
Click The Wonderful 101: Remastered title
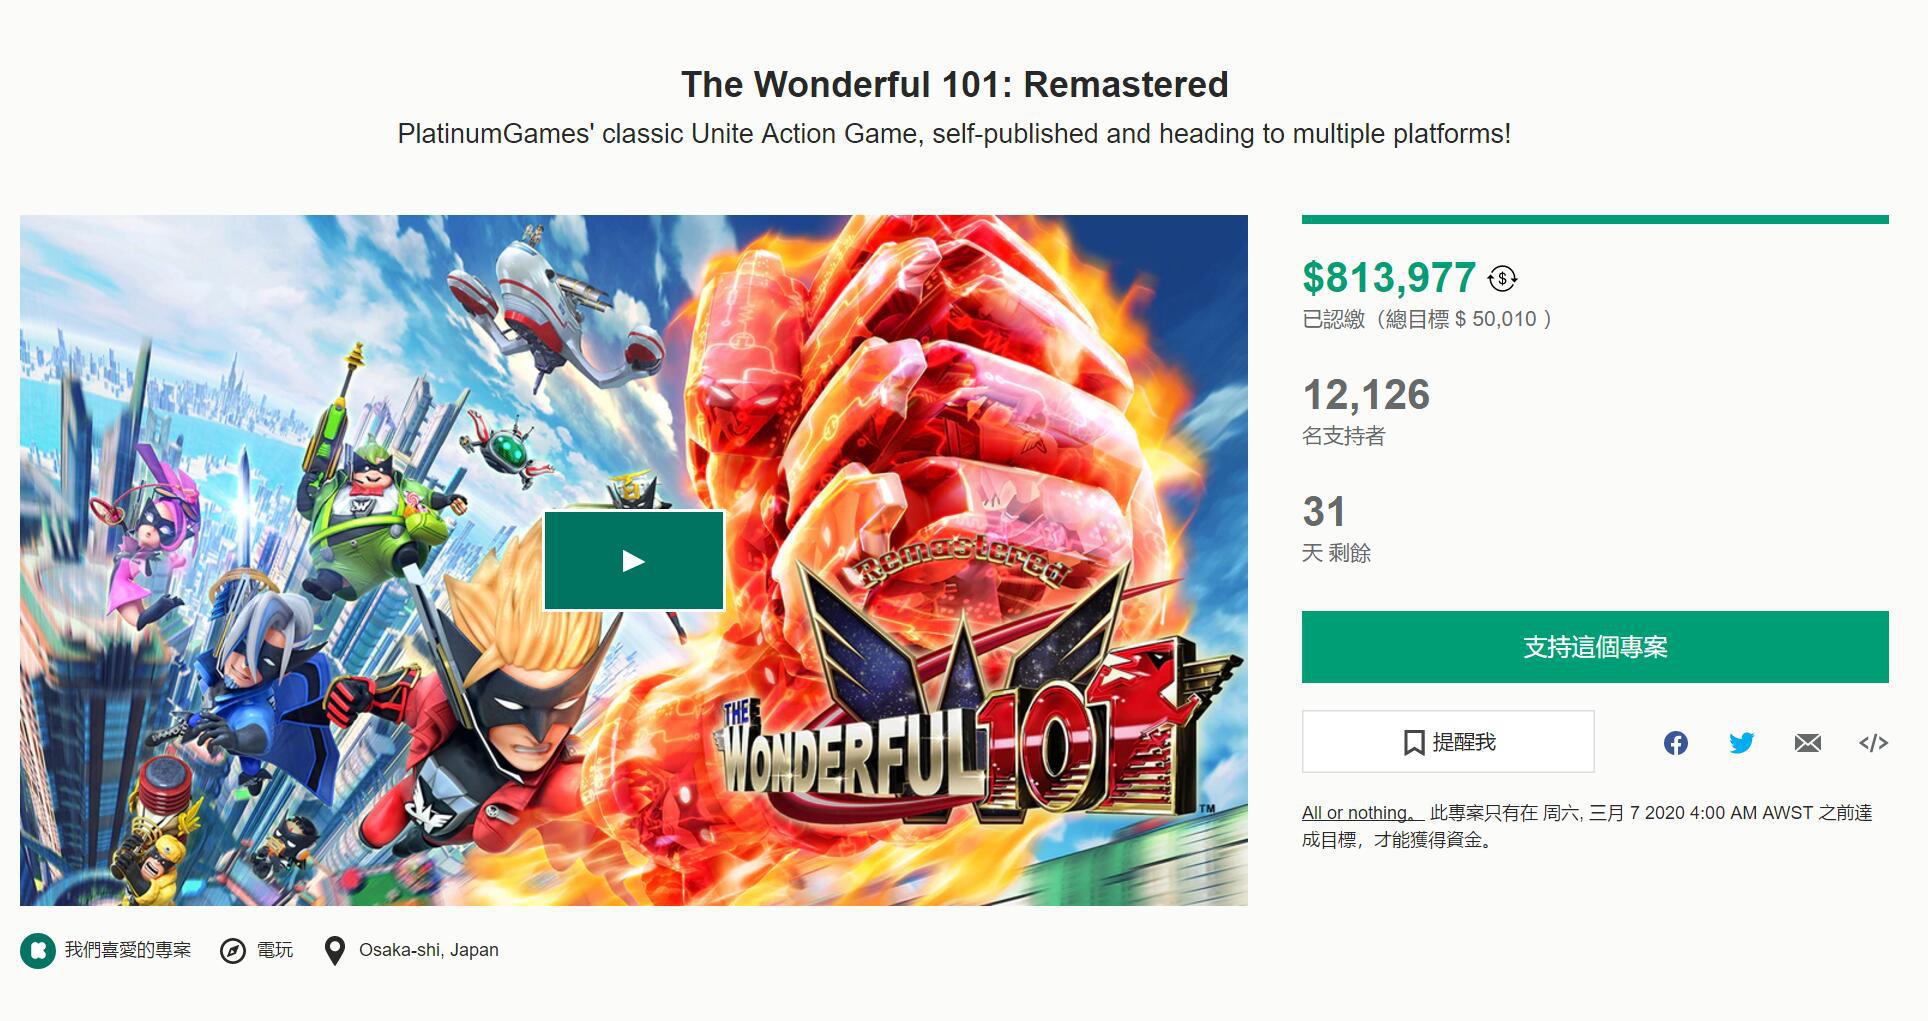coord(954,85)
